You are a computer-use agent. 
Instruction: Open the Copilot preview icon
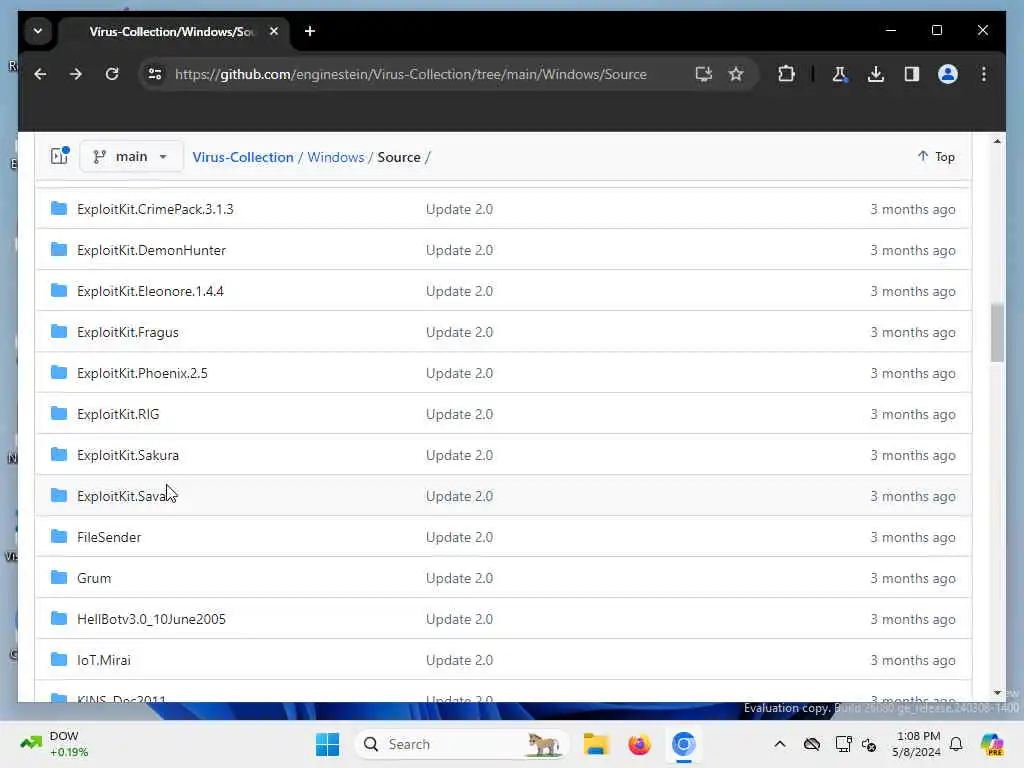coord(992,744)
